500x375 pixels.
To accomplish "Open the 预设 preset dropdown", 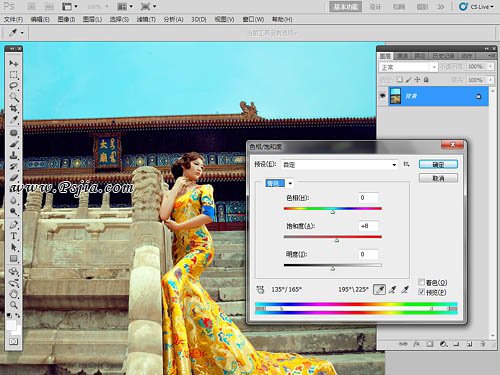I will click(340, 165).
